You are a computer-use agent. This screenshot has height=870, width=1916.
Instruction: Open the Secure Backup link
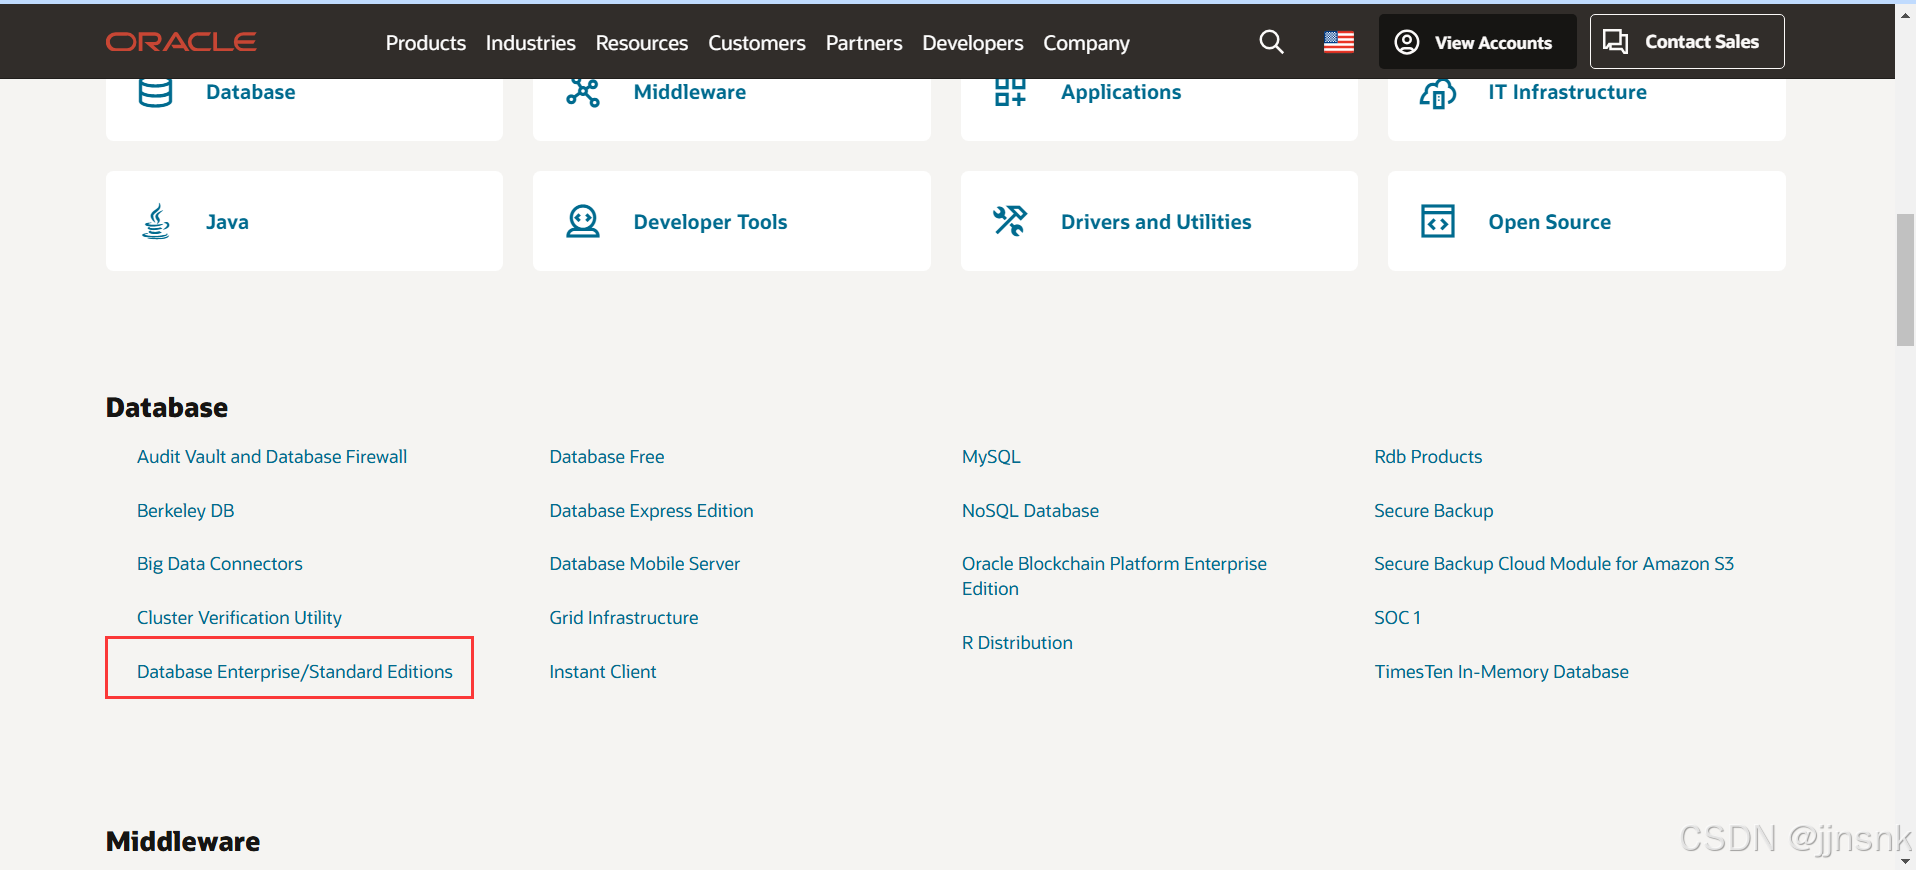(1434, 511)
